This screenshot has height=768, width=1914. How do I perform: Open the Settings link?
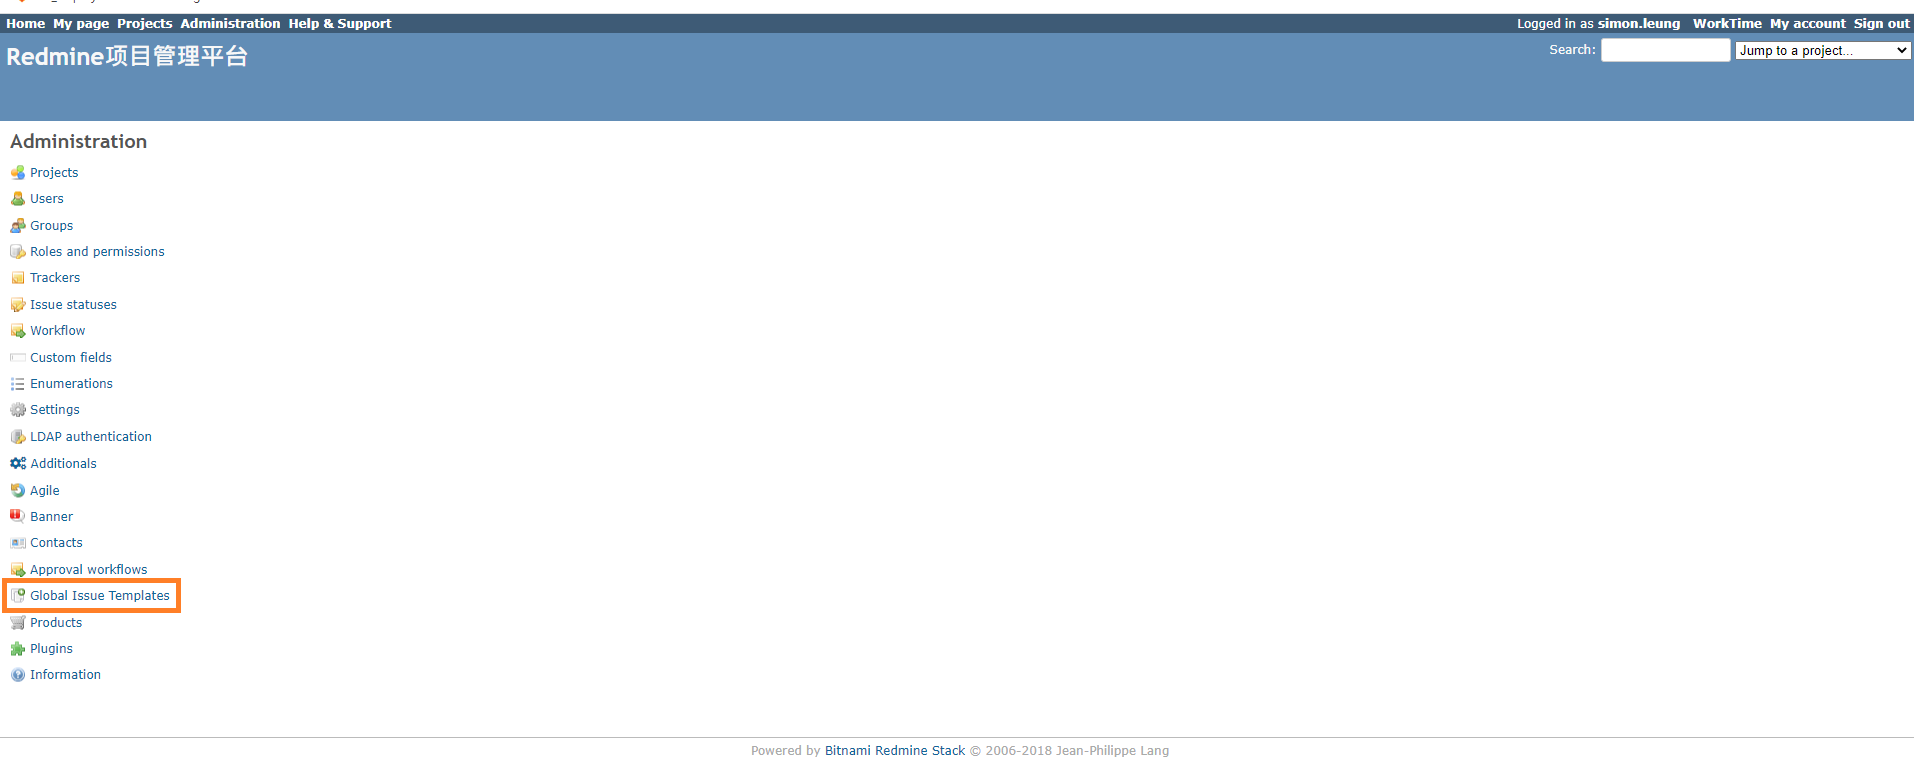click(55, 410)
